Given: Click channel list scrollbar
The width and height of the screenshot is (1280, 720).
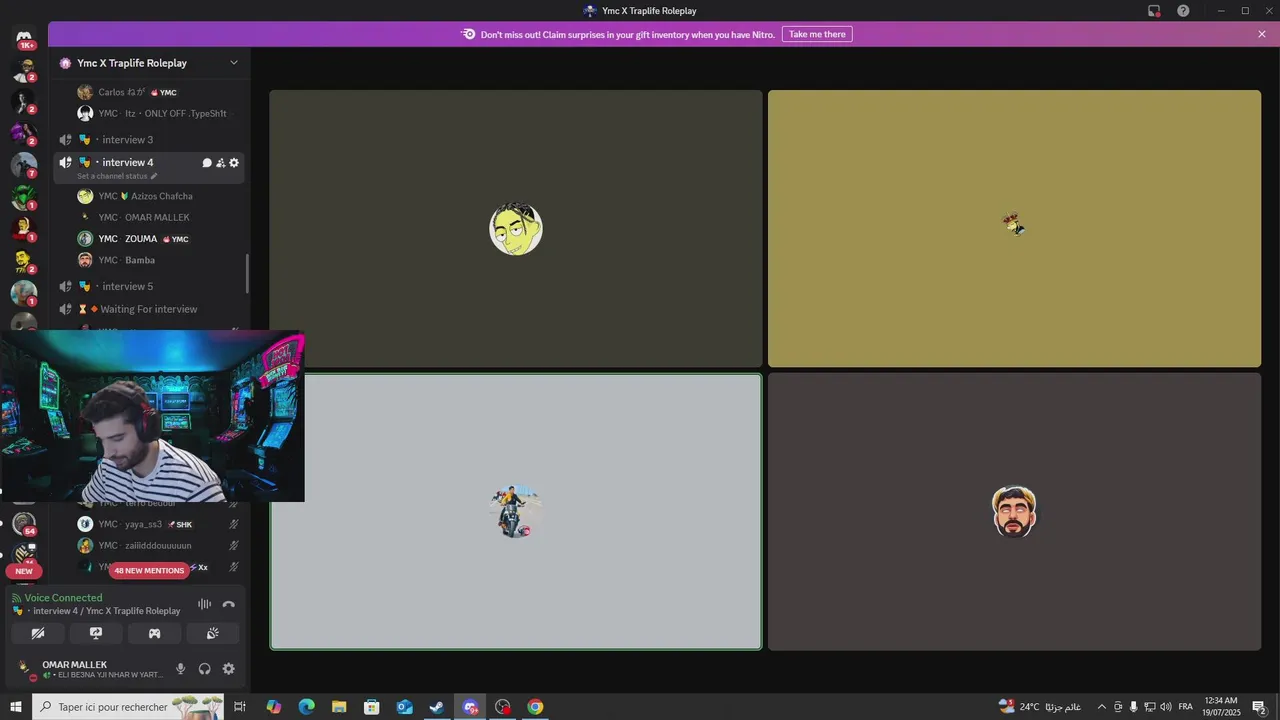Looking at the screenshot, I should 247,275.
